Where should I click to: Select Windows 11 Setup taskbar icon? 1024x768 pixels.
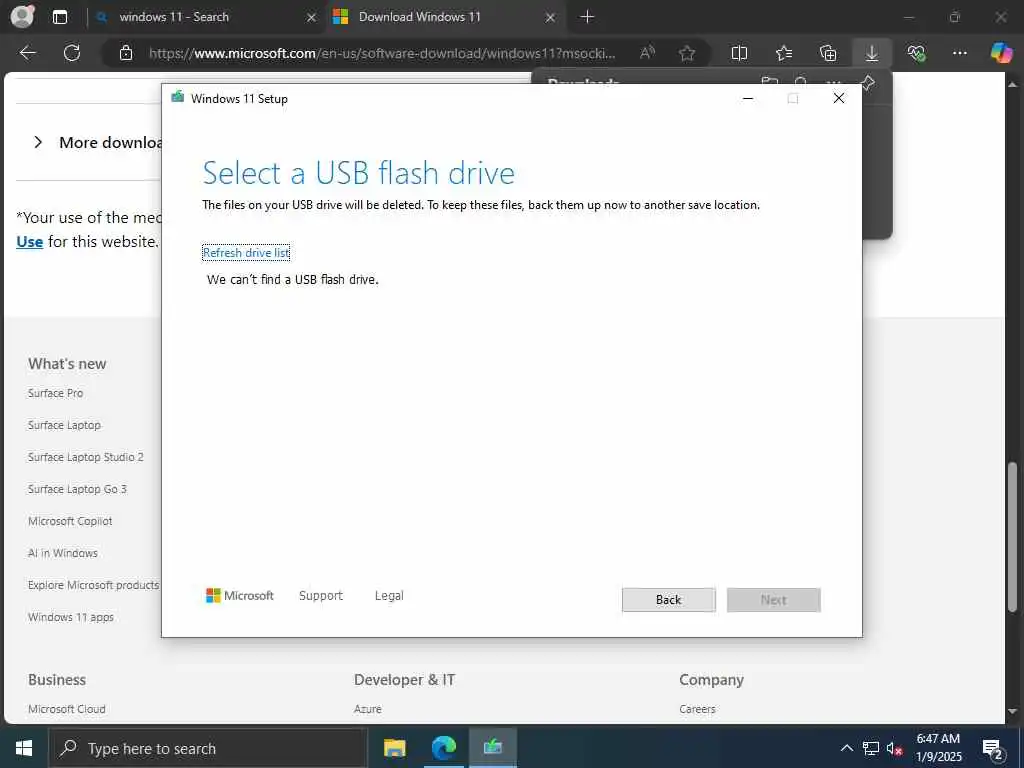[x=493, y=748]
